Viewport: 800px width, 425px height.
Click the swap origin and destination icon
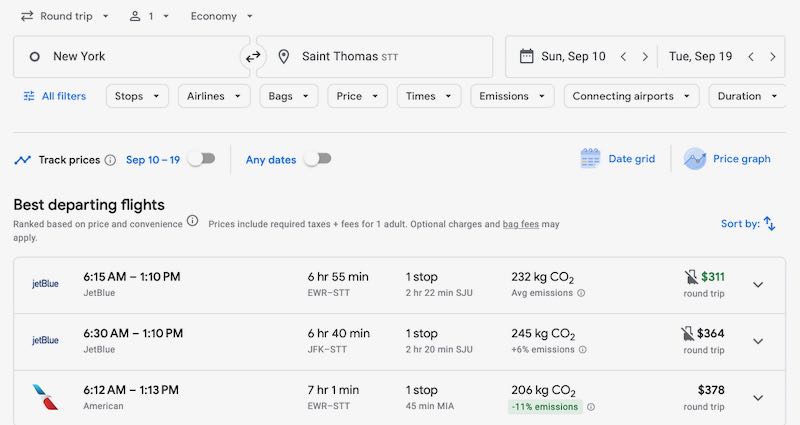(x=253, y=57)
